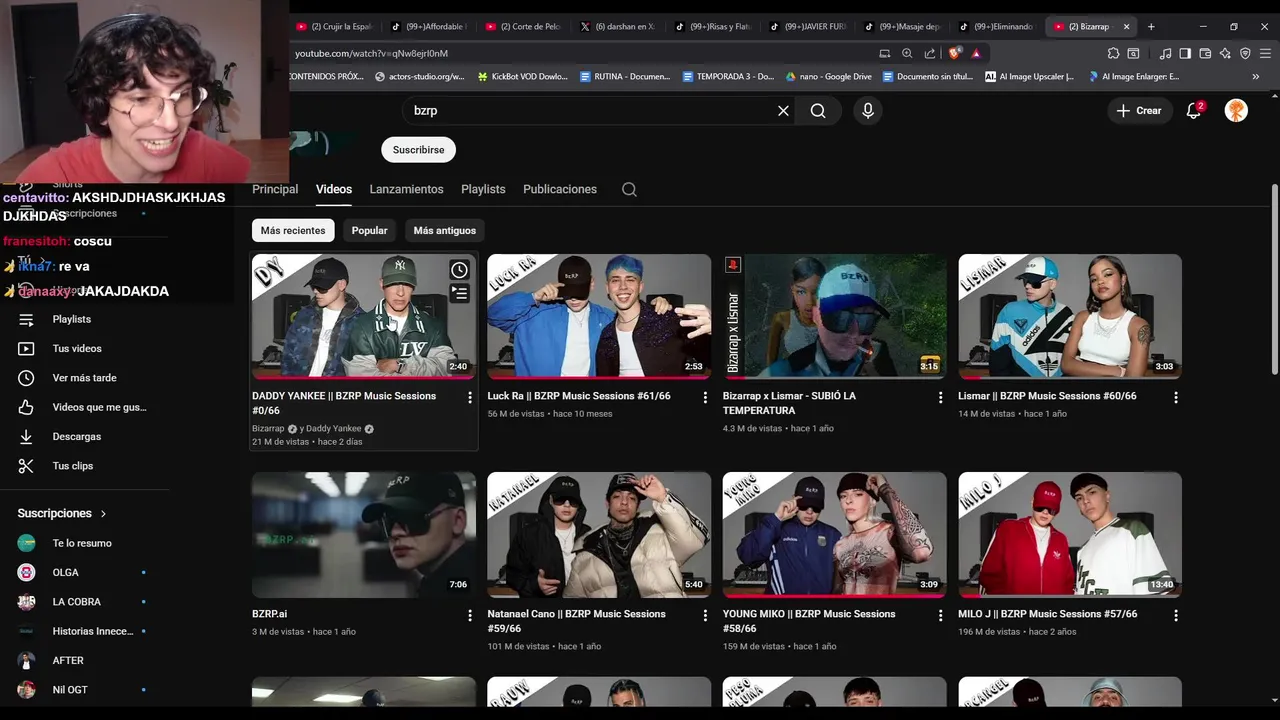This screenshot has width=1280, height=720.
Task: Switch to the Publicaciones channel tab
Action: [x=560, y=189]
